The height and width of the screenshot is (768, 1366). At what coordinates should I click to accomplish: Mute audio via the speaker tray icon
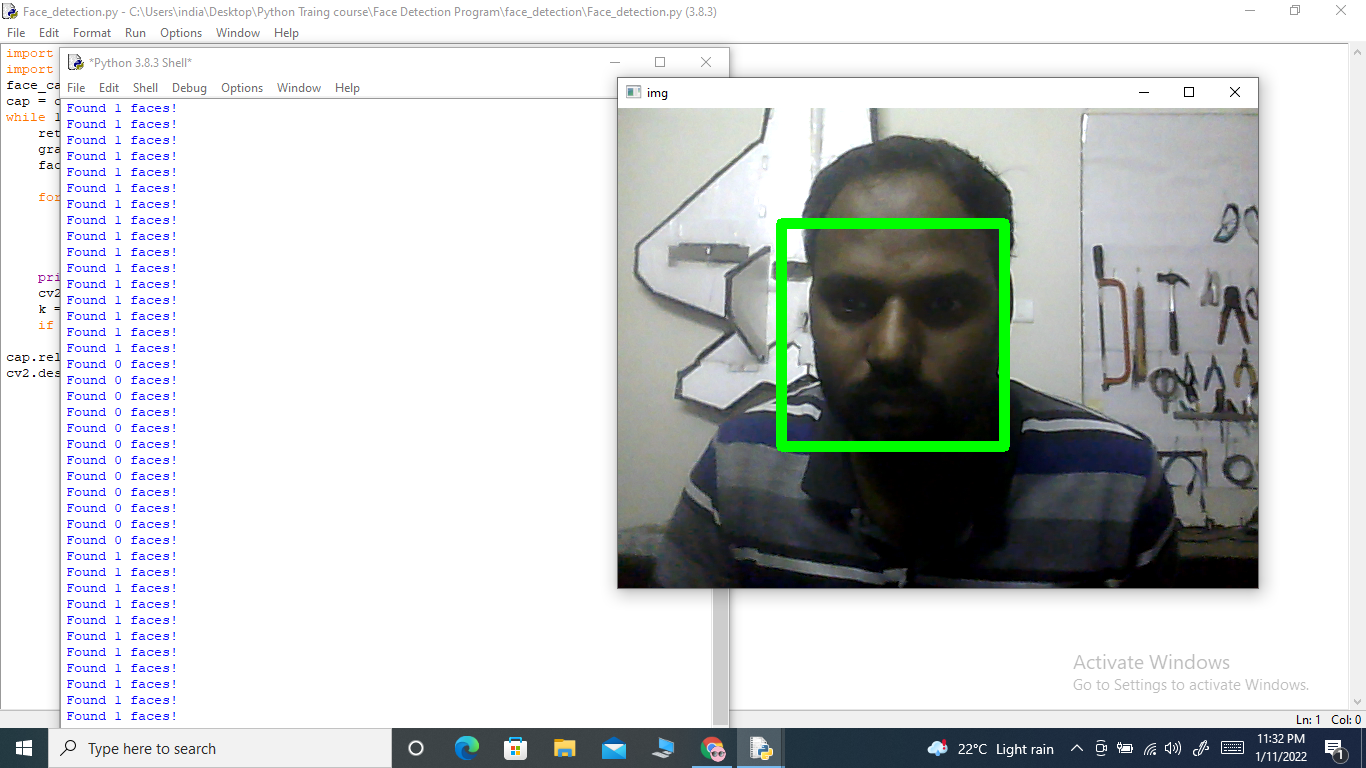(x=1172, y=748)
